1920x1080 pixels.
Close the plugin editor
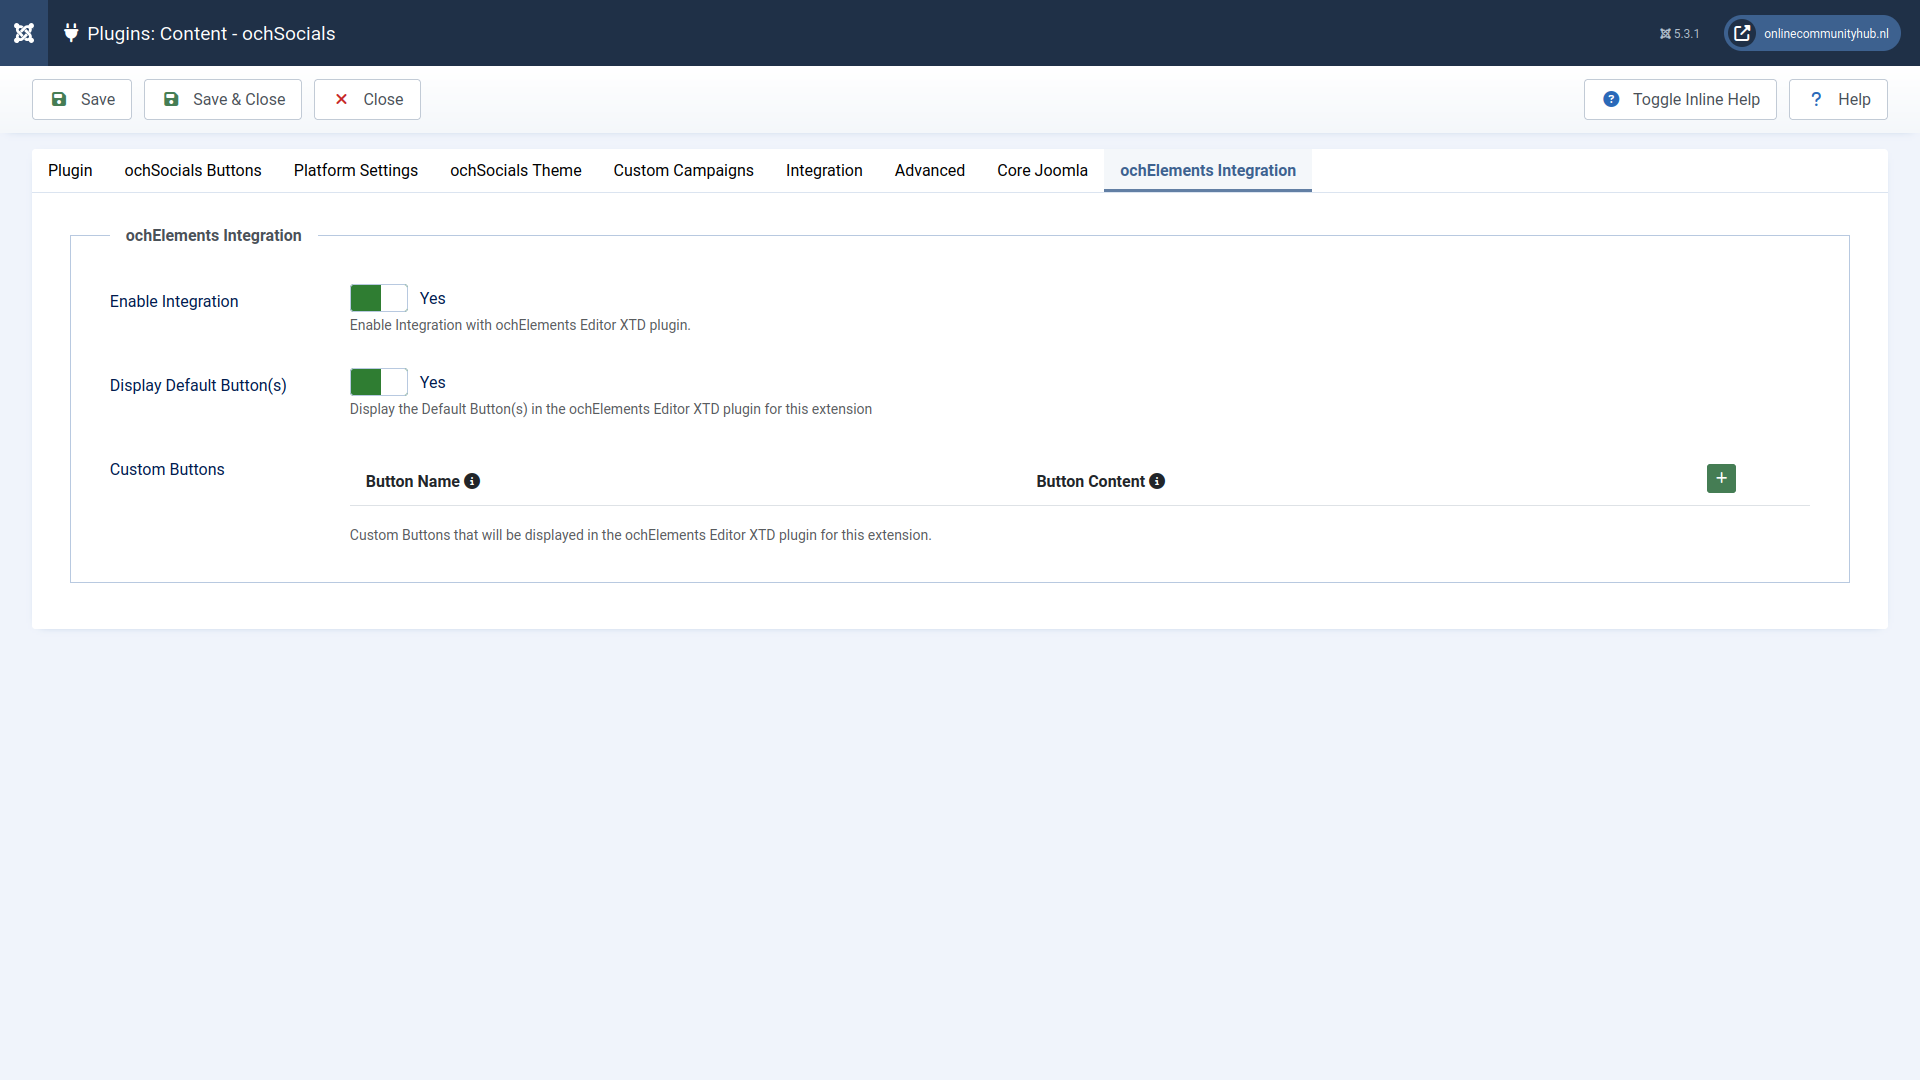click(367, 99)
